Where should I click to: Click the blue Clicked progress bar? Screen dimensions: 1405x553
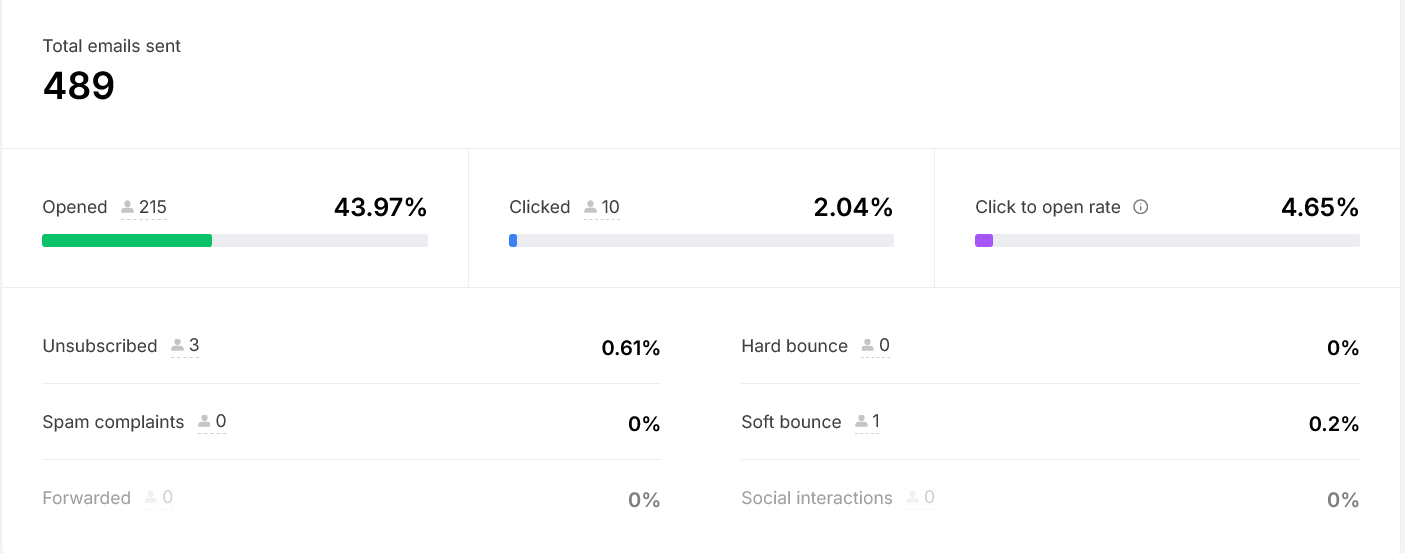[513, 240]
